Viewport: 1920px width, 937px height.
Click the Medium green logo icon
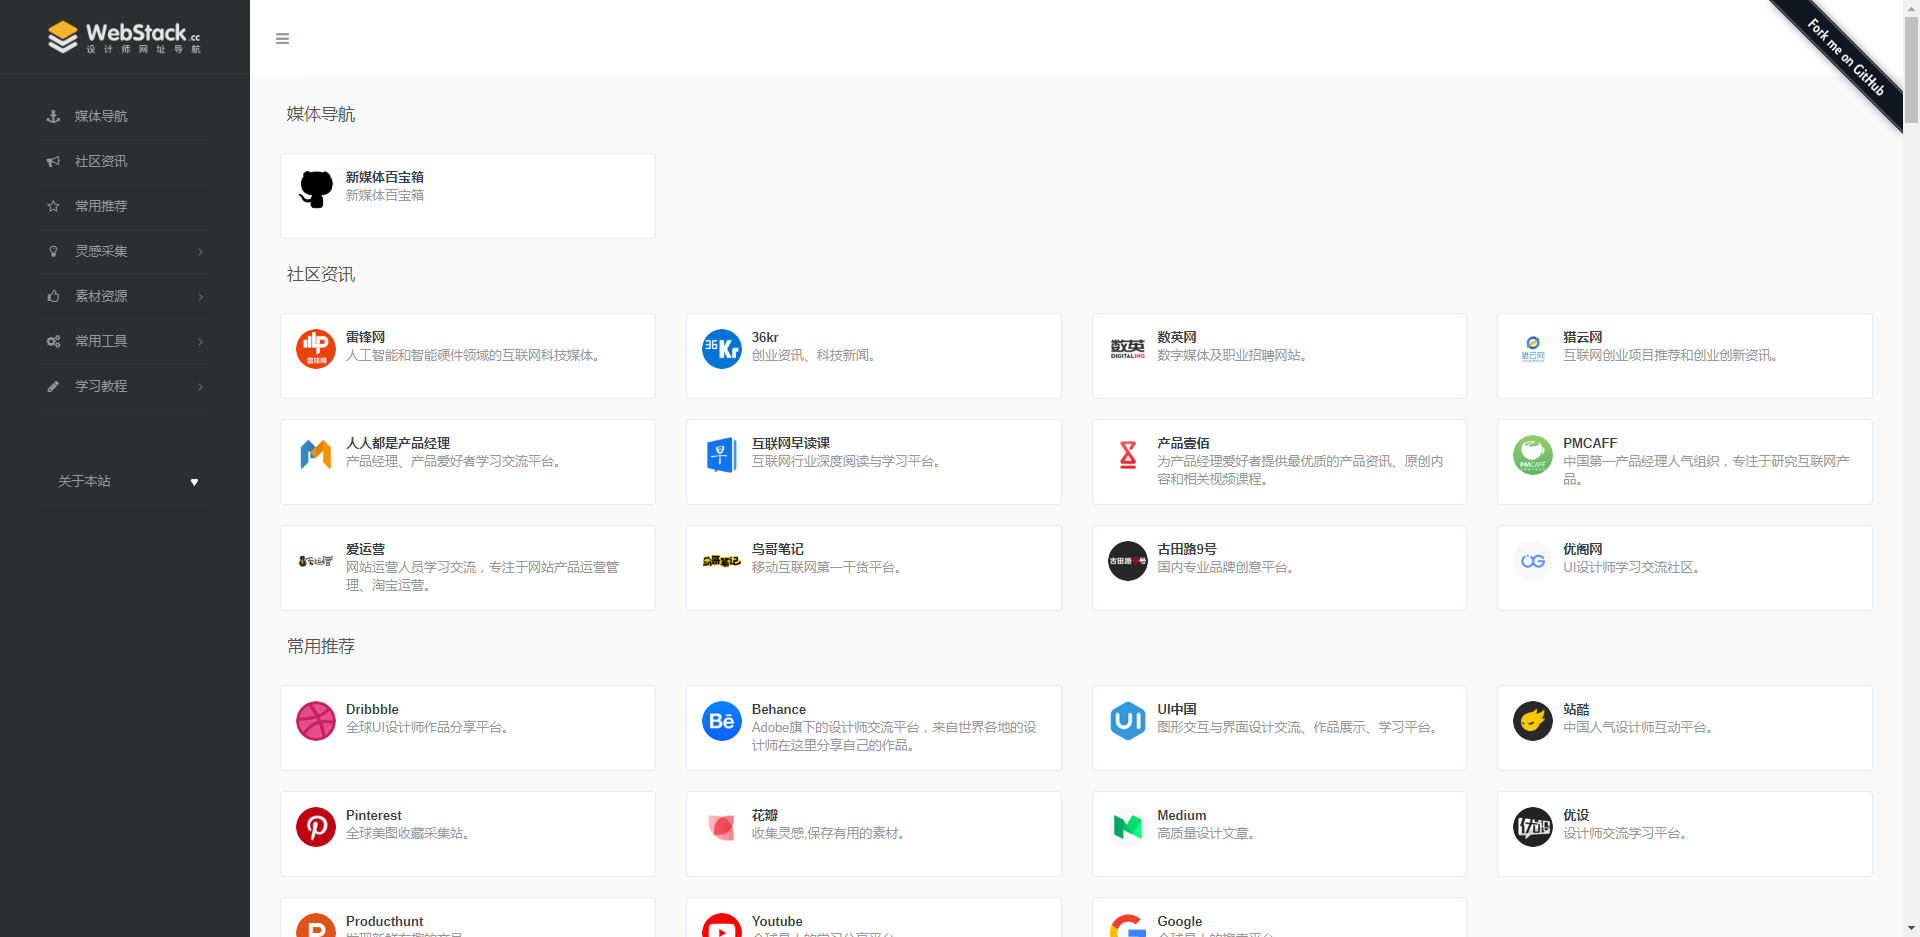[x=1128, y=827]
